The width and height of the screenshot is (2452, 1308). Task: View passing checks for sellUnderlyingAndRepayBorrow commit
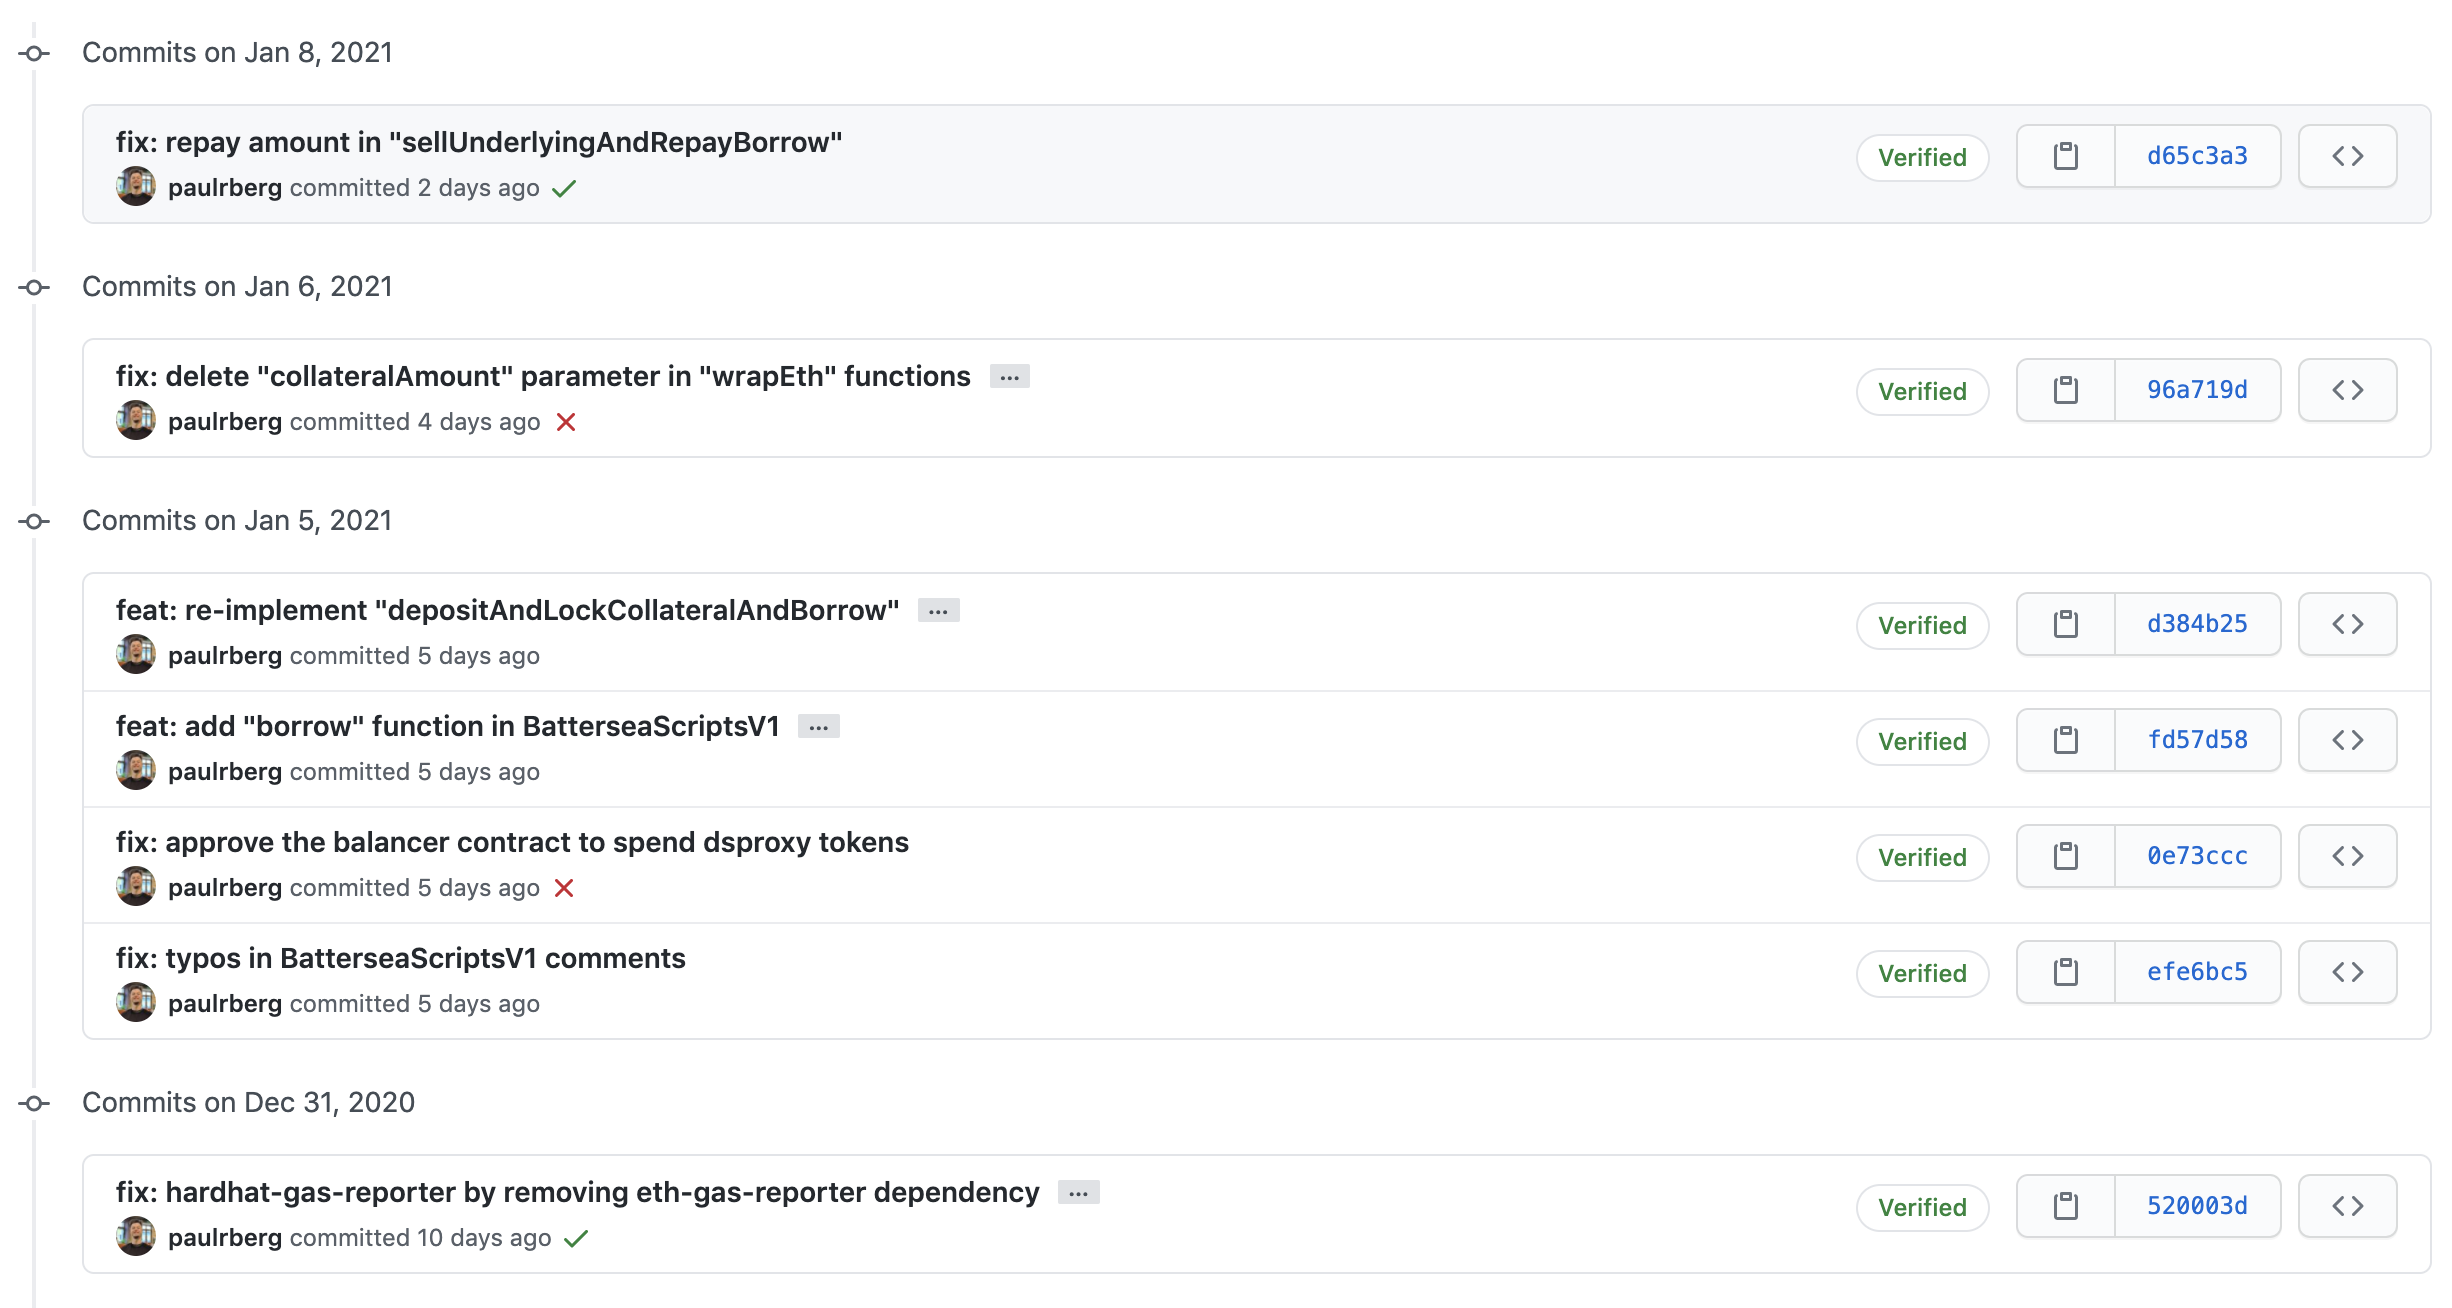click(564, 188)
